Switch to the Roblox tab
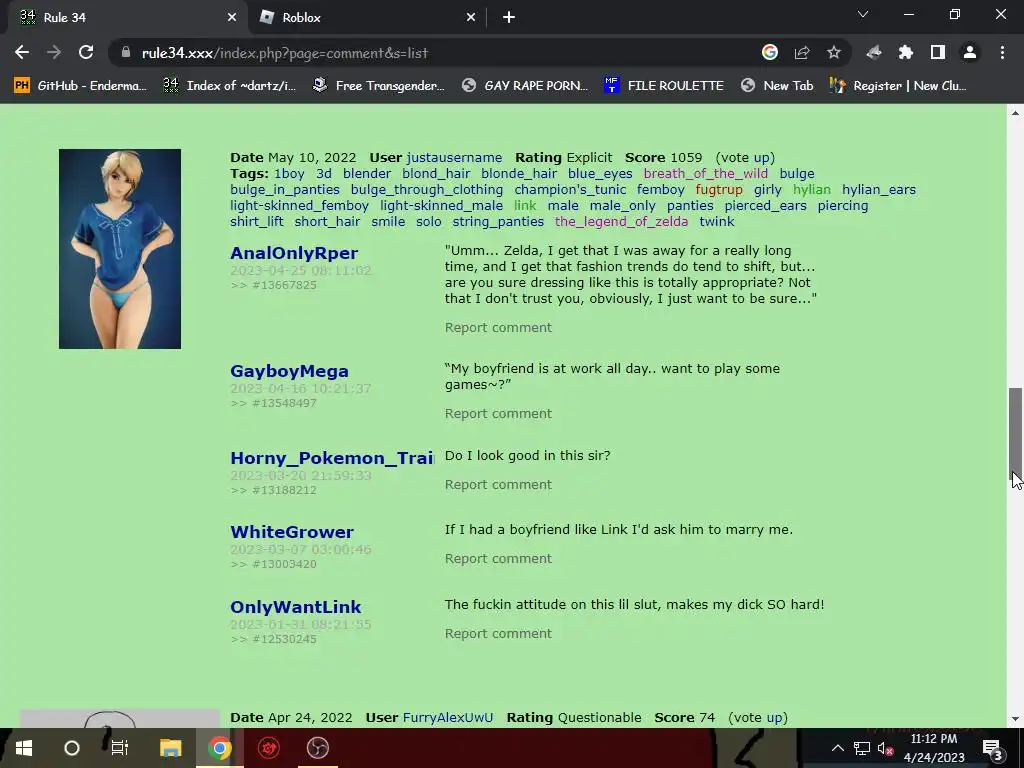1024x768 pixels. (x=367, y=18)
